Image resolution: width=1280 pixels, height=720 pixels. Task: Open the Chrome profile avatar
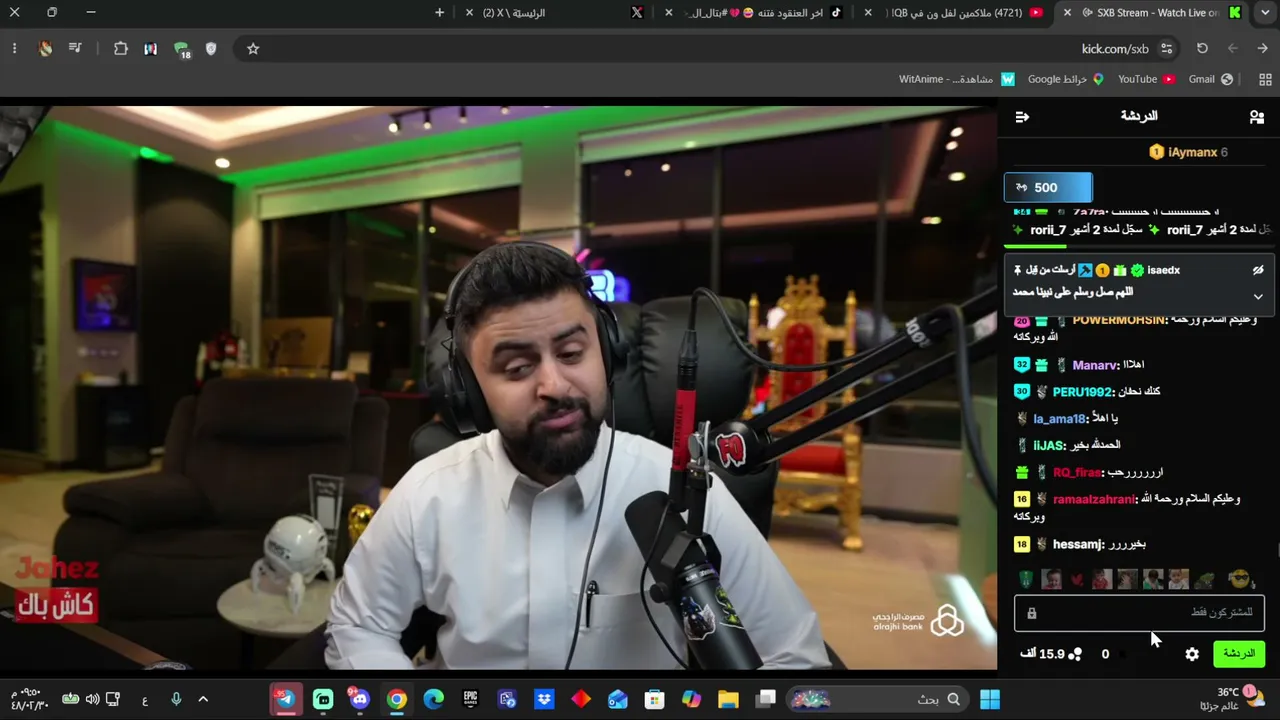45,49
